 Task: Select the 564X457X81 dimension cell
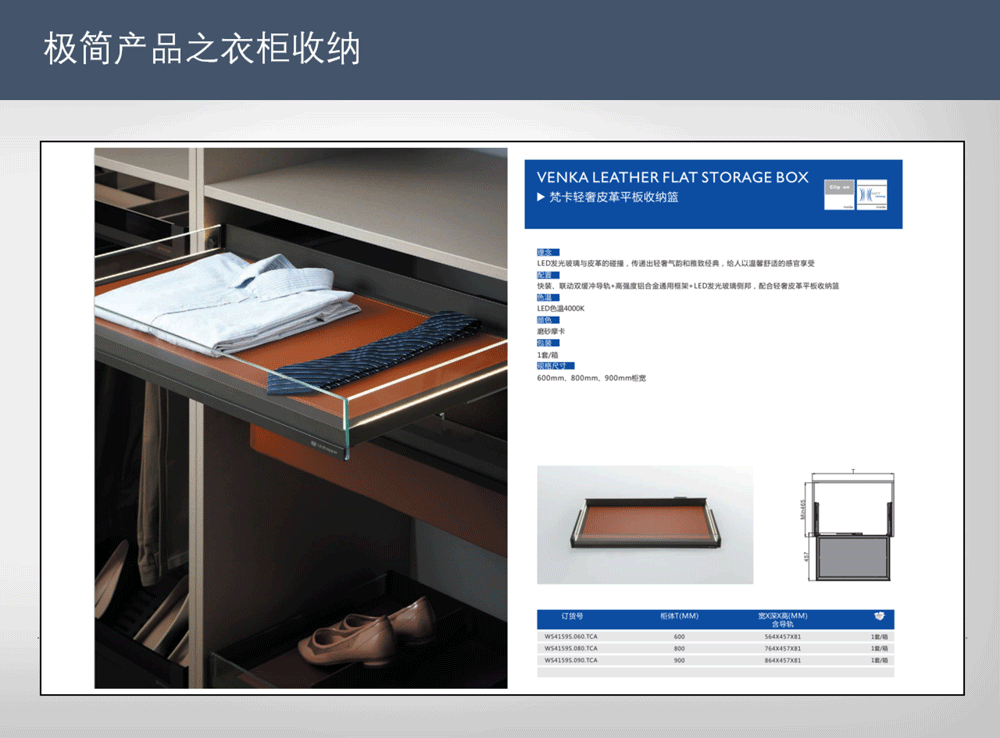click(x=782, y=636)
